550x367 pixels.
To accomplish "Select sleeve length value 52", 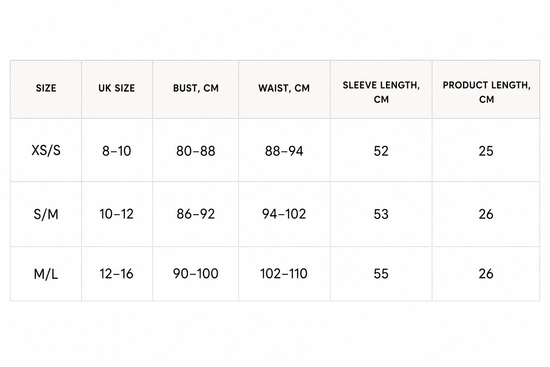I will pyautogui.click(x=381, y=150).
